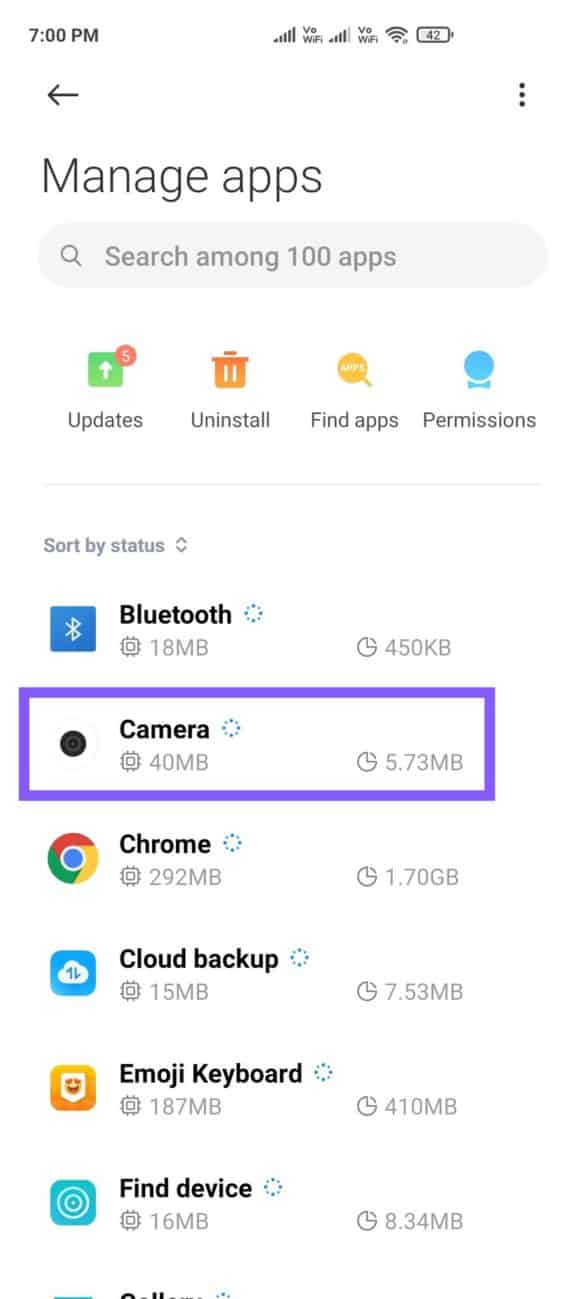Tap the back arrow icon
The width and height of the screenshot is (585, 1299).
[62, 95]
